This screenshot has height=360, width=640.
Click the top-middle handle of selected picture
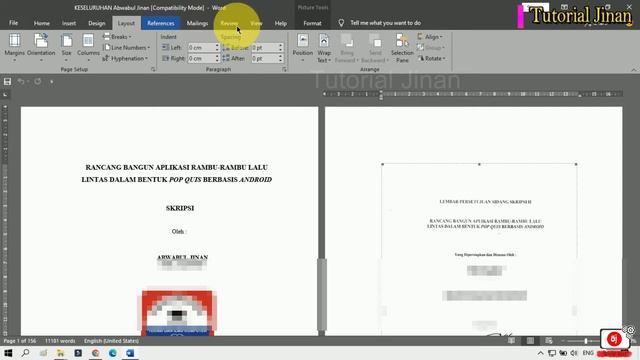point(479,164)
